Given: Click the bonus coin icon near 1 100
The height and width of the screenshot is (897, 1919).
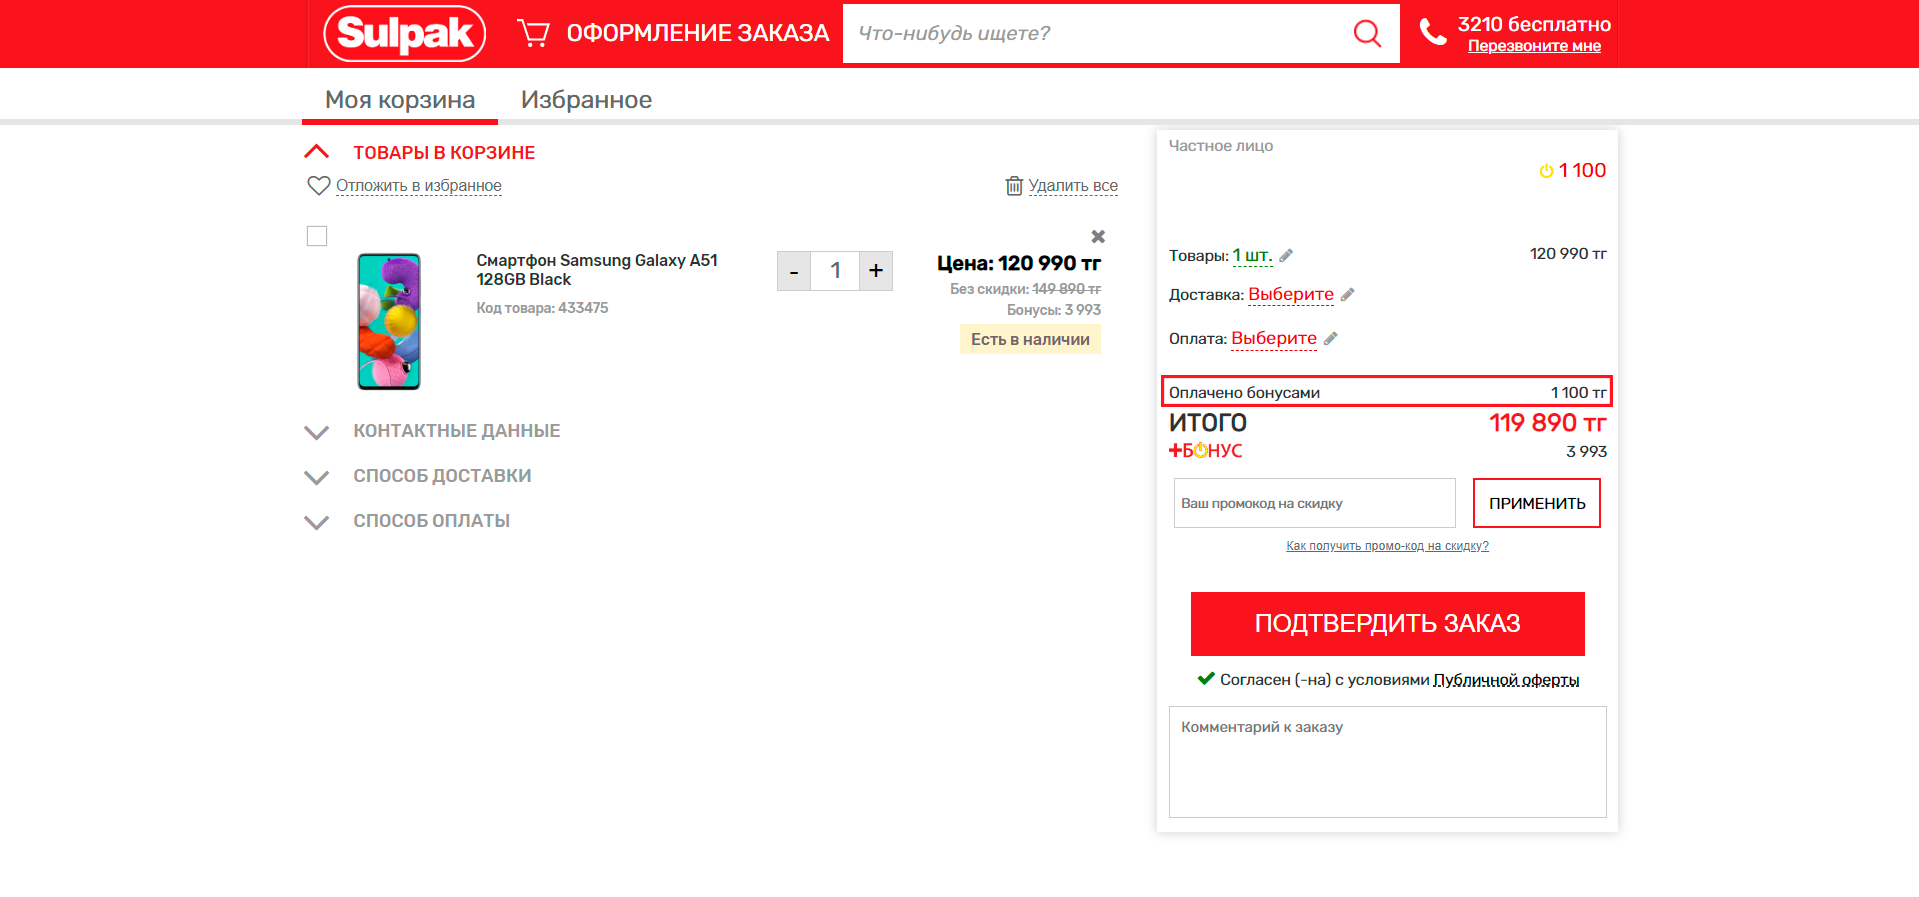Looking at the screenshot, I should point(1546,171).
